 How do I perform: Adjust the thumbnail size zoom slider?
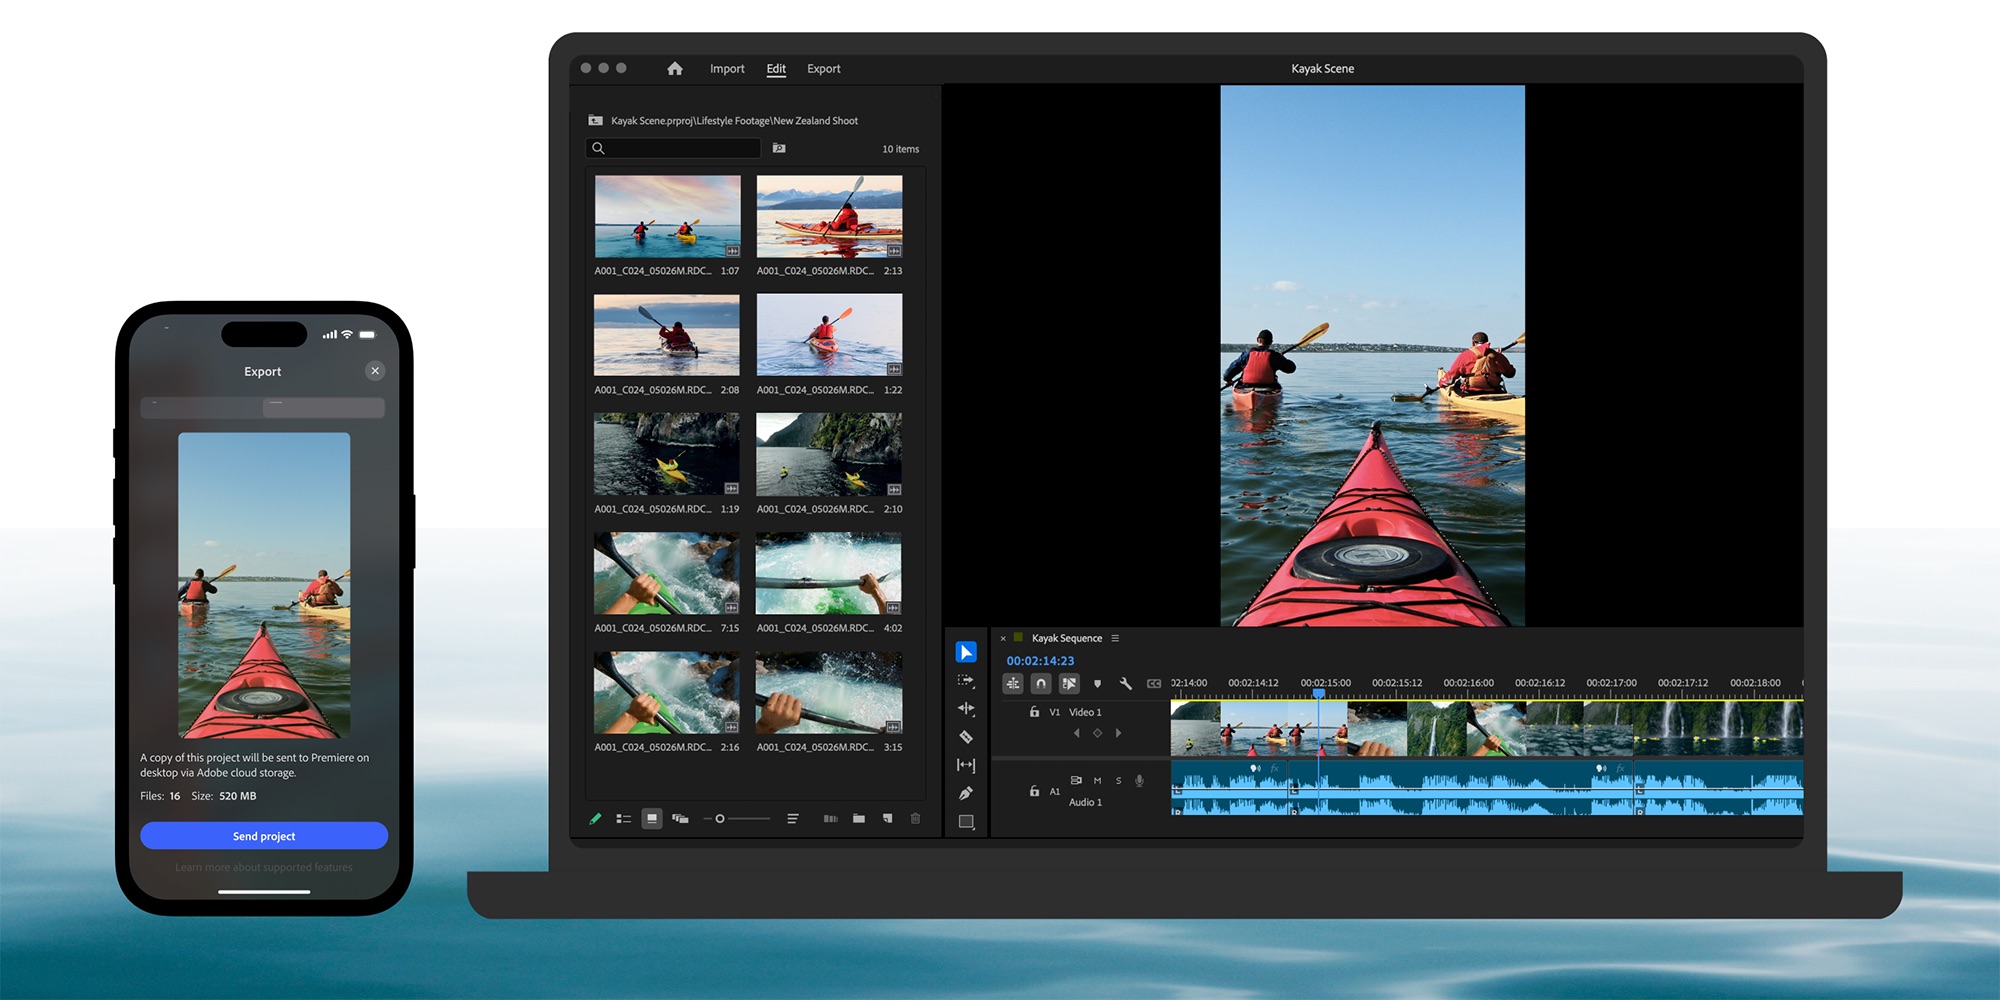pos(721,818)
